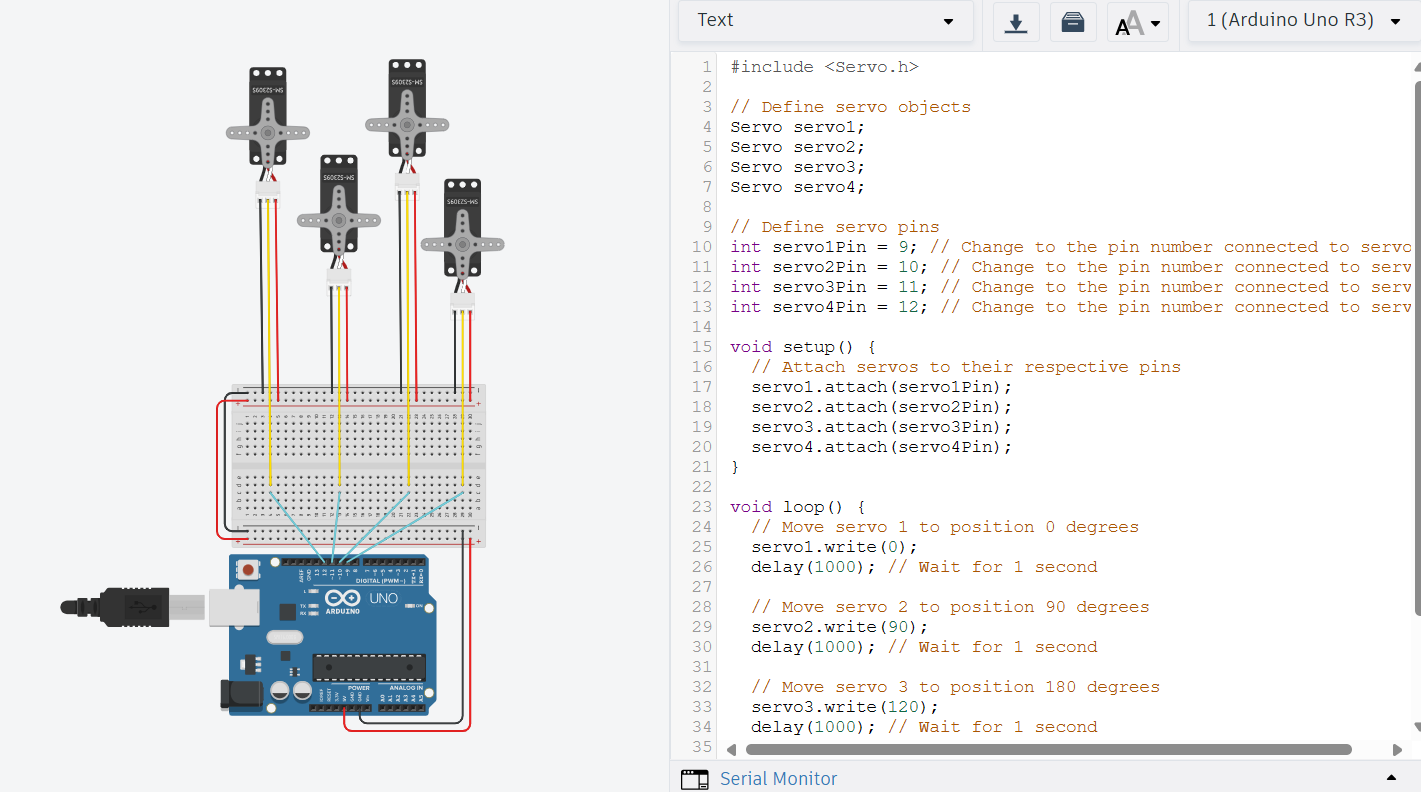Image resolution: width=1421 pixels, height=792 pixels.
Task: Click line 'int servo4Pin = 12;'
Action: click(829, 307)
